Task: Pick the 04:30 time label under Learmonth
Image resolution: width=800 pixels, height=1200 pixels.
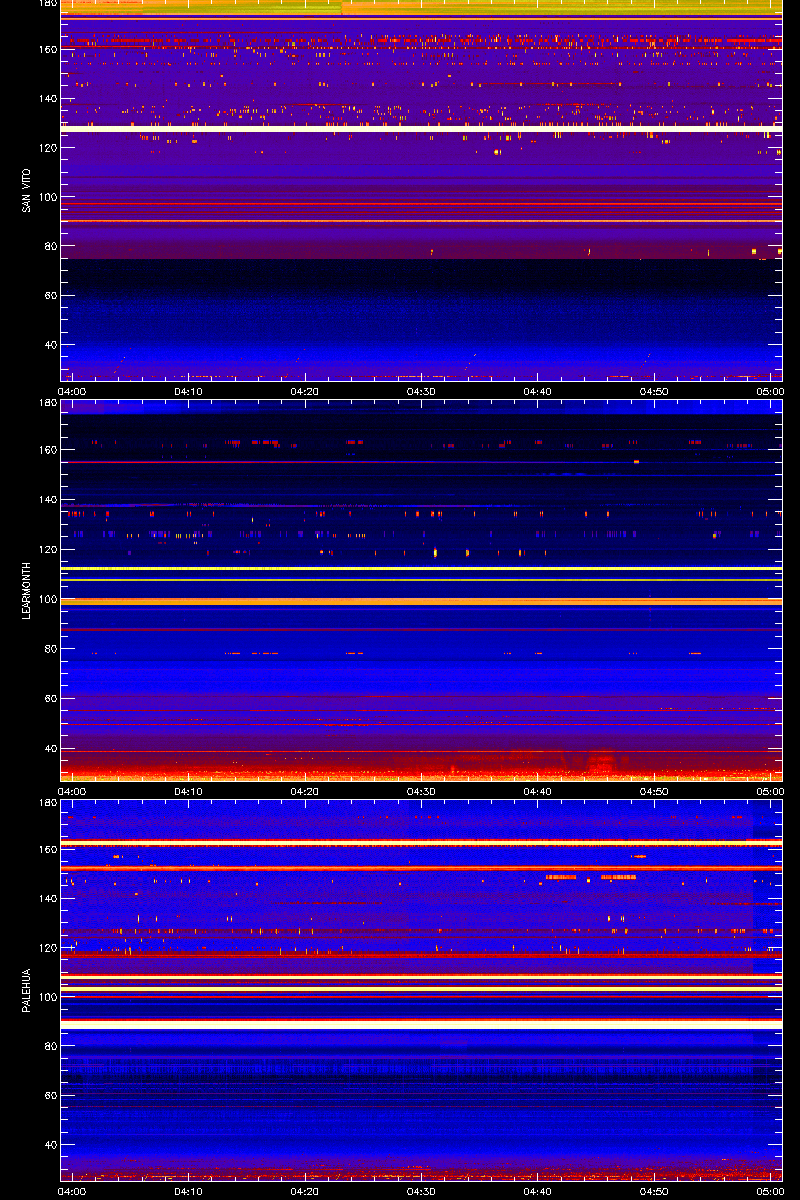Action: (x=422, y=791)
